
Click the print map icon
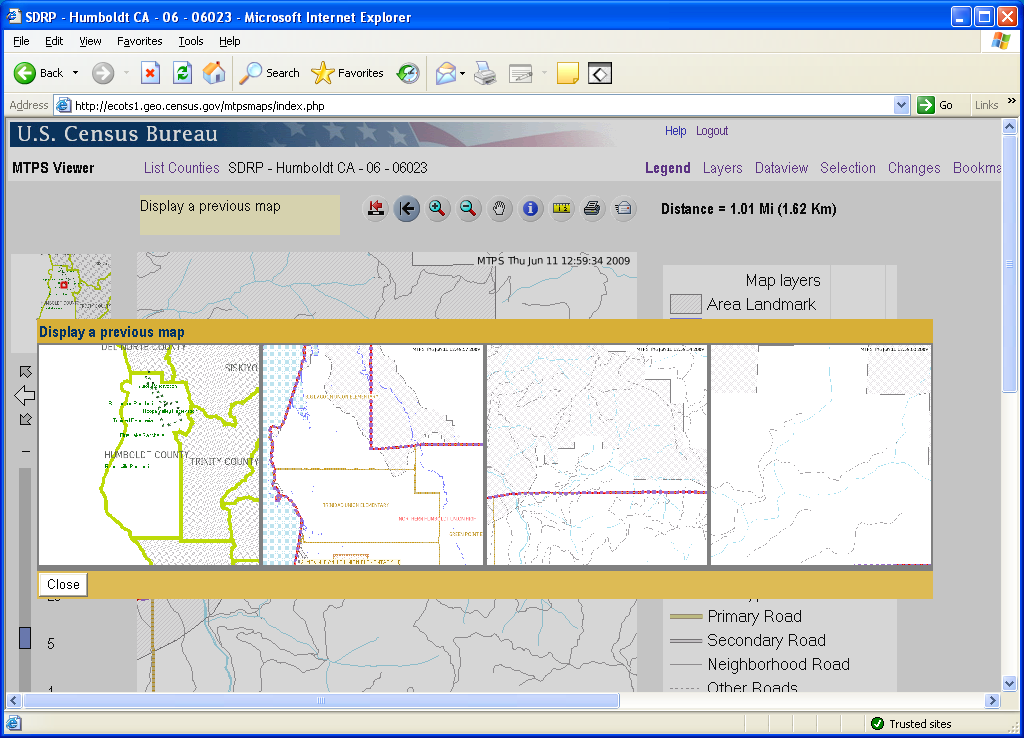pyautogui.click(x=592, y=209)
